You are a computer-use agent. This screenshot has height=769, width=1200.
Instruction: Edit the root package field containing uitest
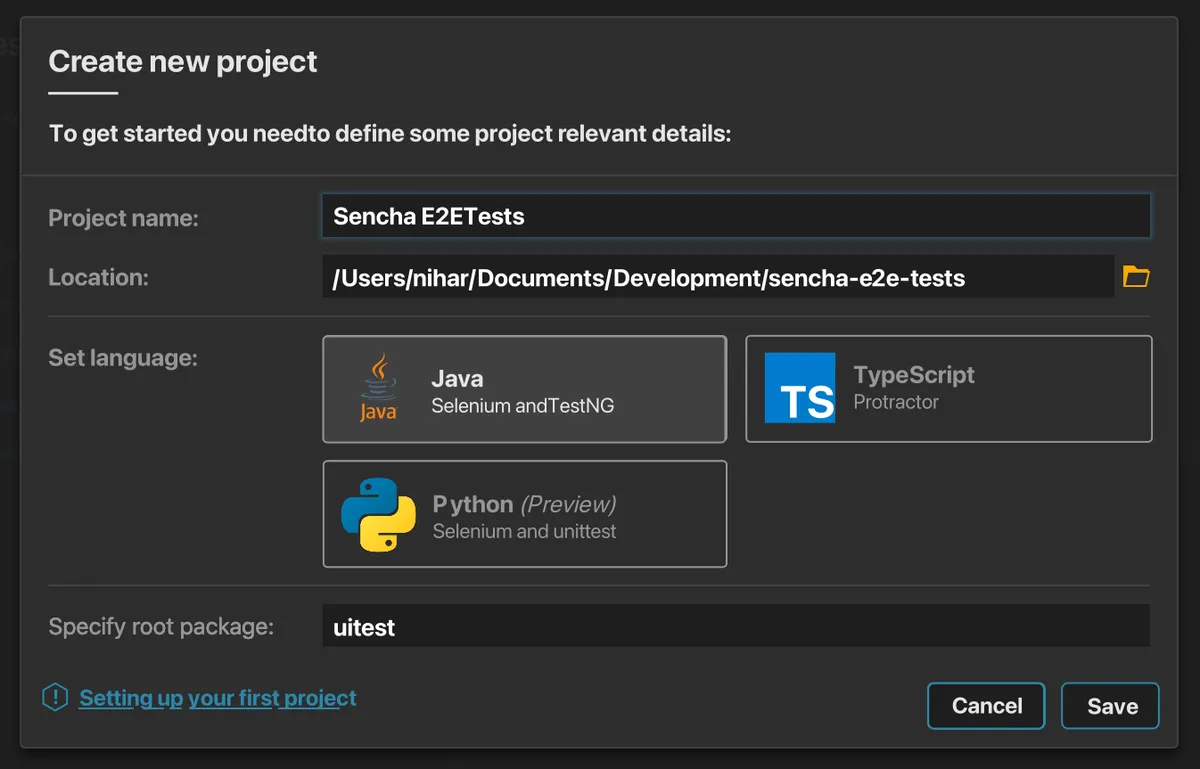click(x=735, y=627)
